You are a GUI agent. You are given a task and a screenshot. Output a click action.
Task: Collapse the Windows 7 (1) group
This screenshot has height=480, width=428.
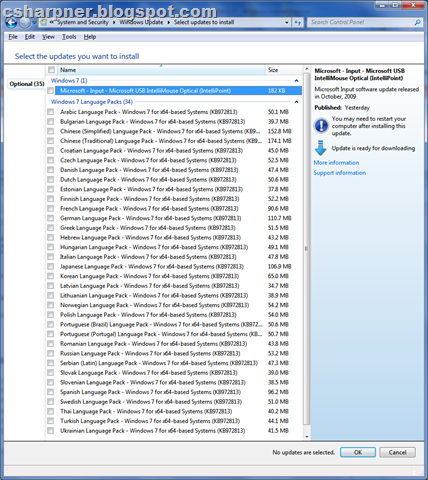pyautogui.click(x=296, y=81)
